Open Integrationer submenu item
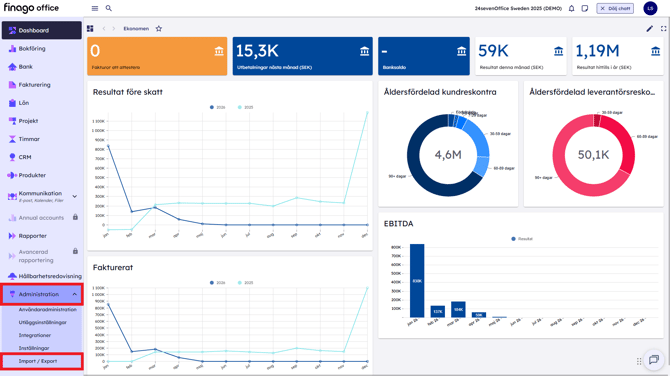 35,335
